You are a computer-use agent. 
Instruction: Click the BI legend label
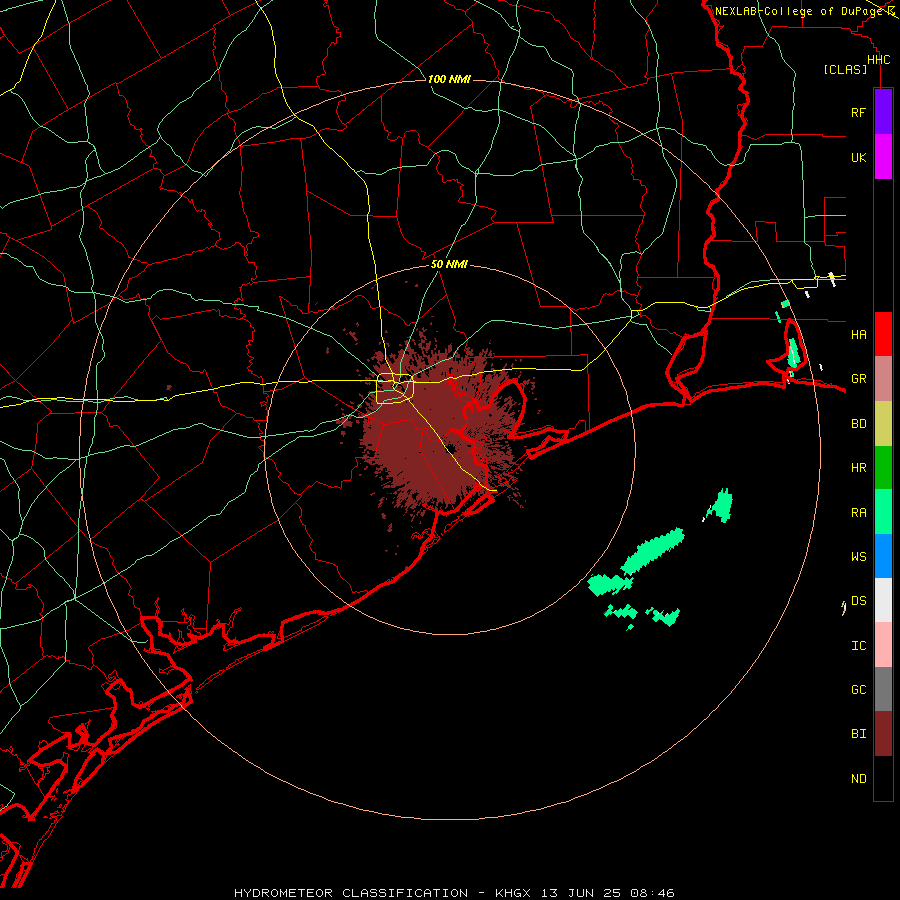(858, 734)
